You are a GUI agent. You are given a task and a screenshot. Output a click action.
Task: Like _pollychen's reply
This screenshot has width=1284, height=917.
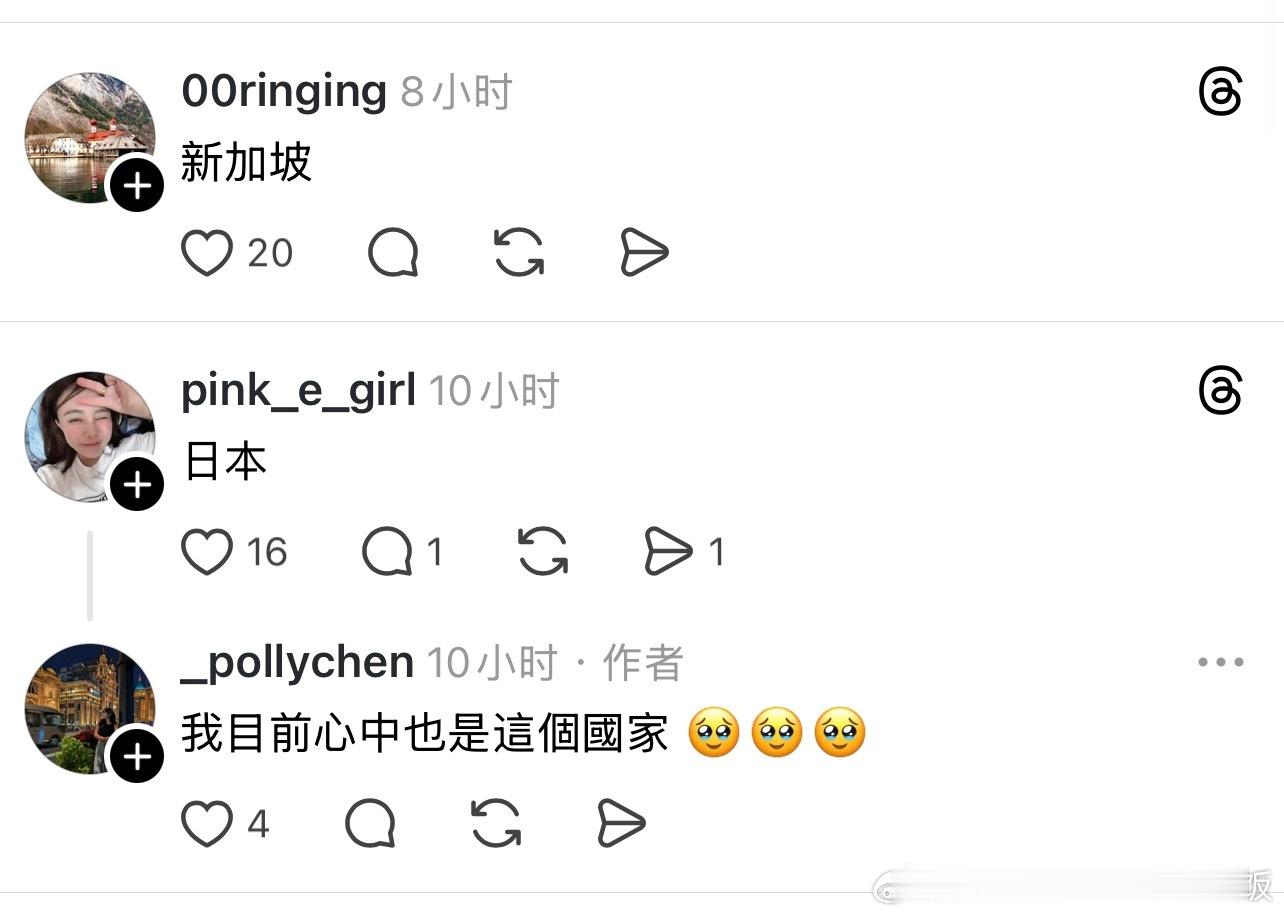tap(207, 825)
